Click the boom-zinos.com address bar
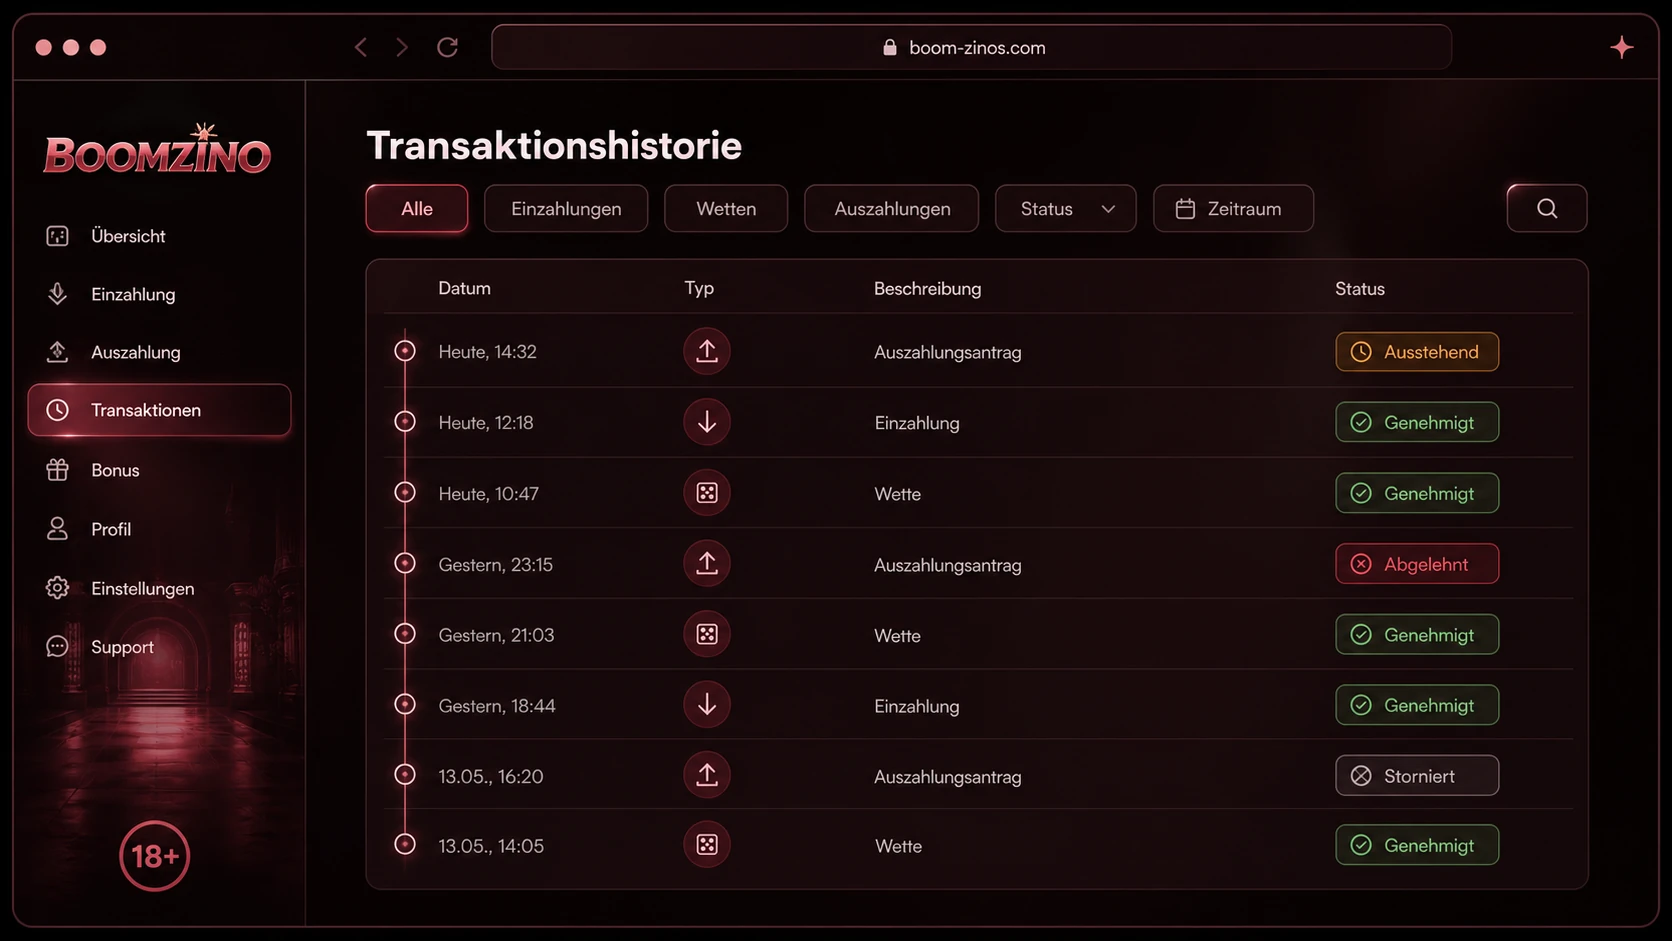The width and height of the screenshot is (1672, 941). point(971,47)
